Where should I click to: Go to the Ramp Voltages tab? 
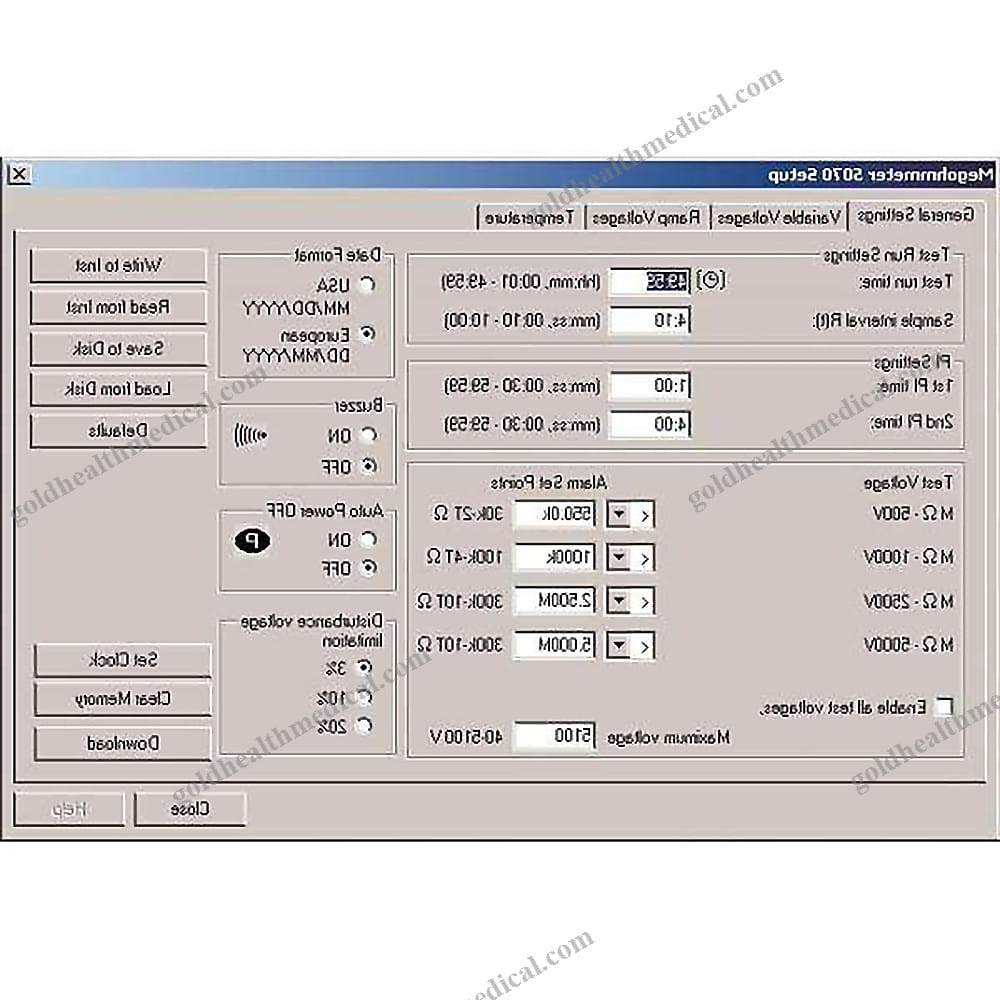click(x=646, y=218)
